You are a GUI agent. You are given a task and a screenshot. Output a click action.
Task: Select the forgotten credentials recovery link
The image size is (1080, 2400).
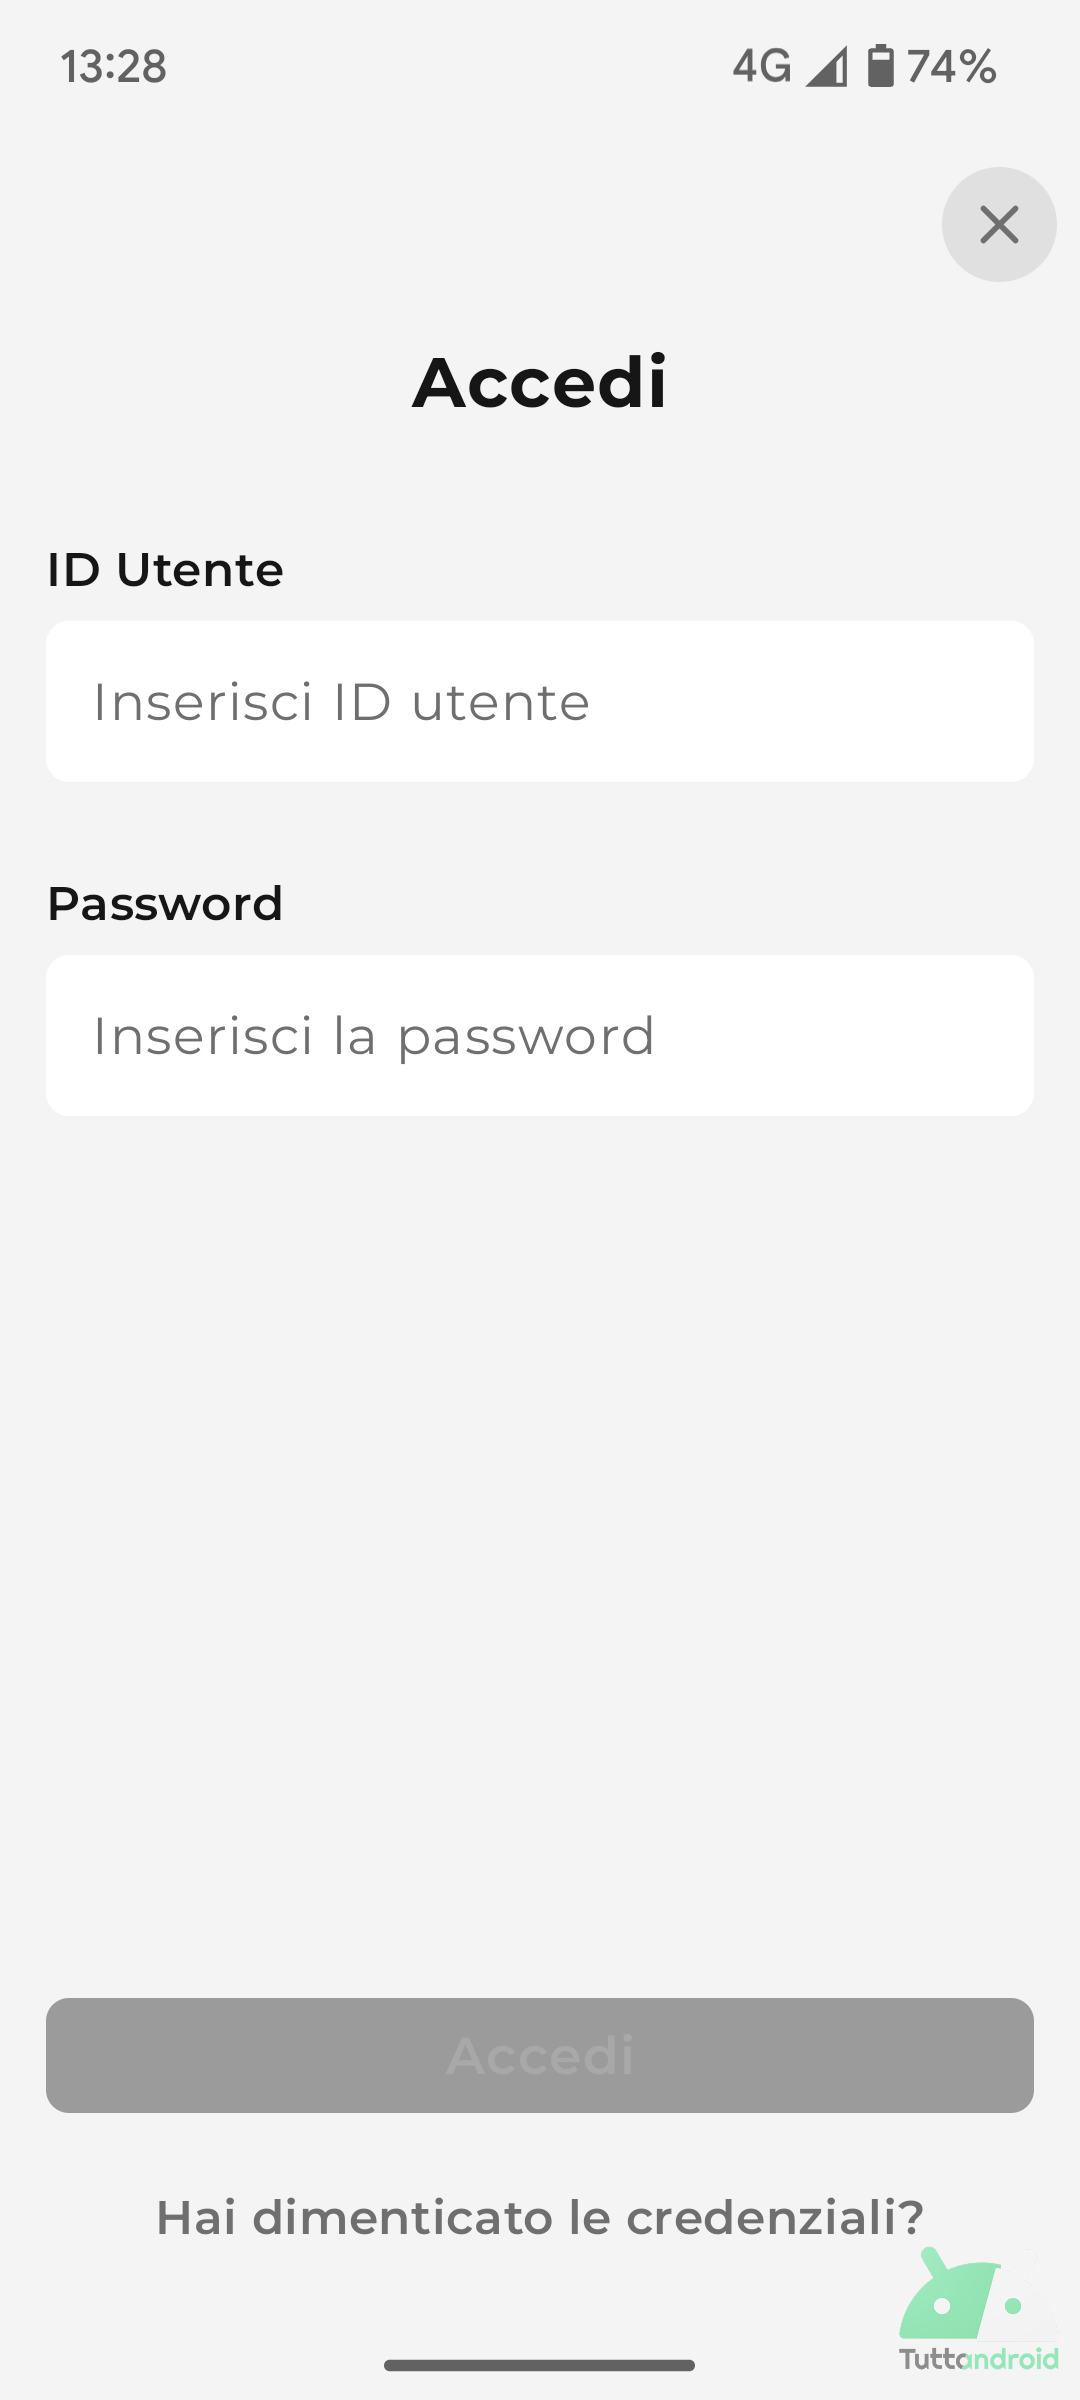pos(540,2217)
